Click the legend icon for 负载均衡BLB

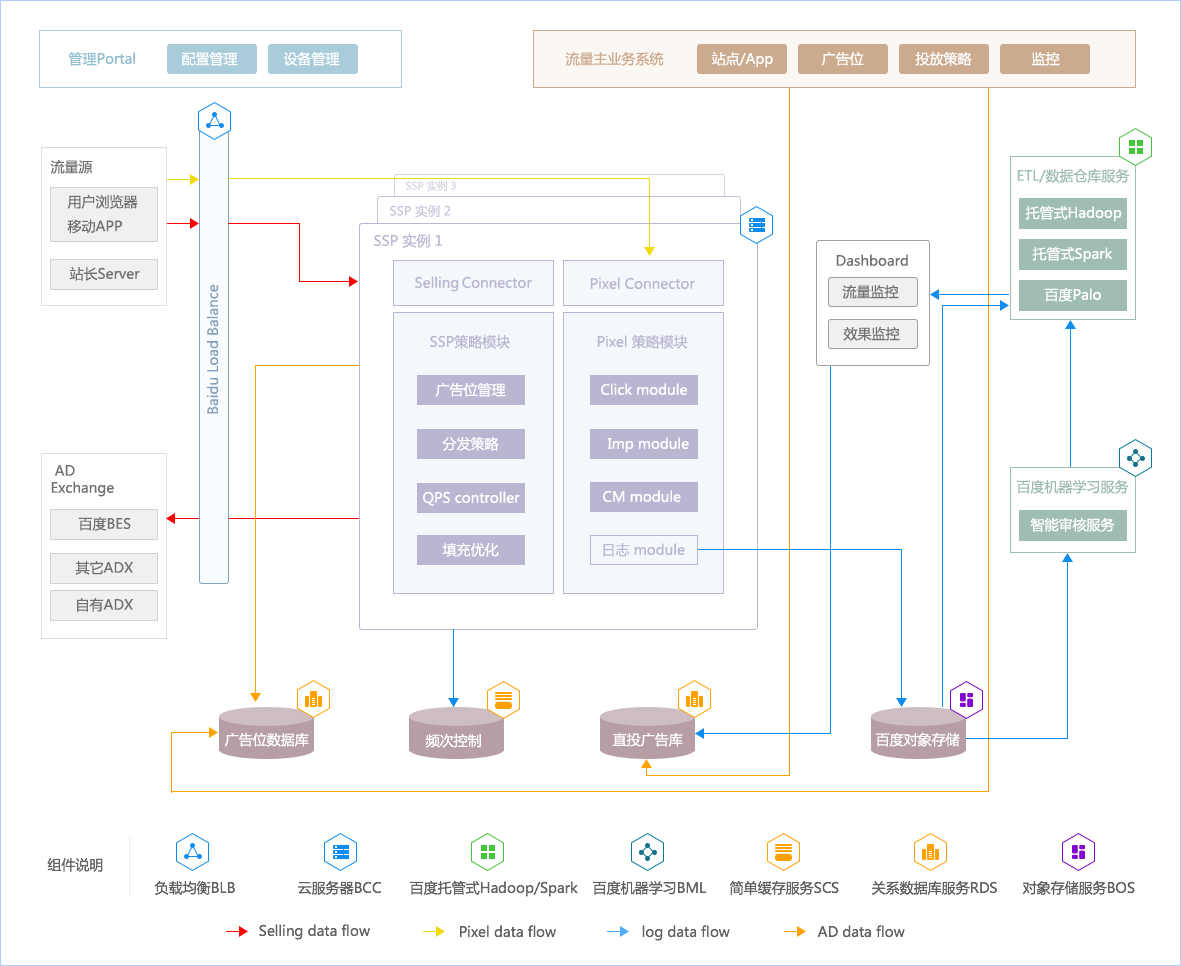pos(193,852)
